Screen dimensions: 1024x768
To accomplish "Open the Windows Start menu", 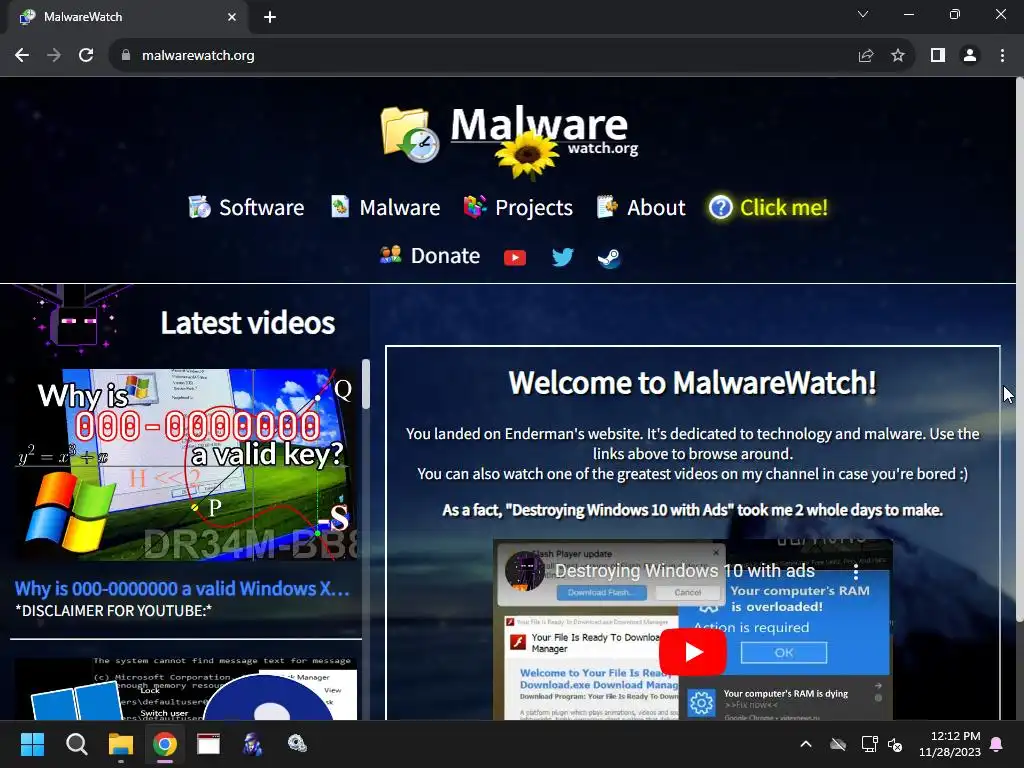I will pos(32,744).
